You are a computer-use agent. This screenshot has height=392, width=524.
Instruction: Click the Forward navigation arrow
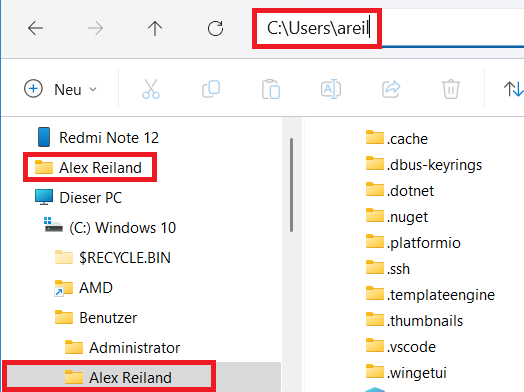(x=95, y=28)
